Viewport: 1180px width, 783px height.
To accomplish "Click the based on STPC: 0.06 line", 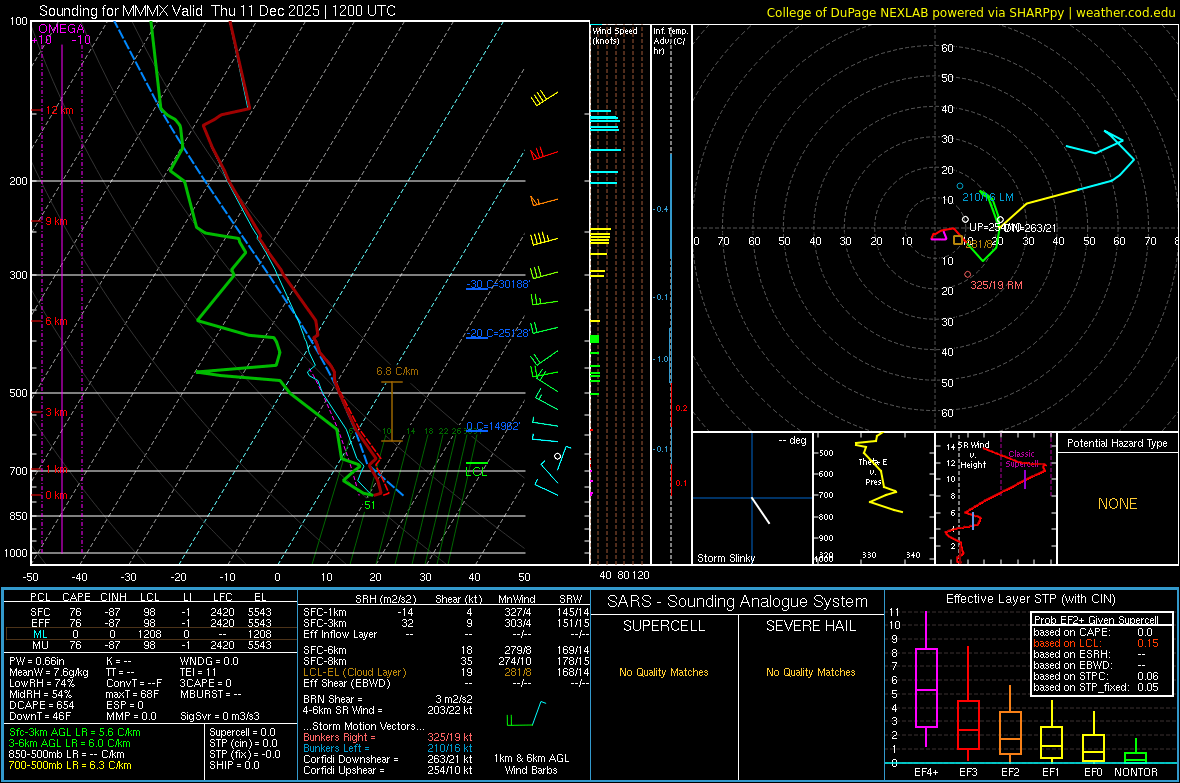I will coord(1096,677).
